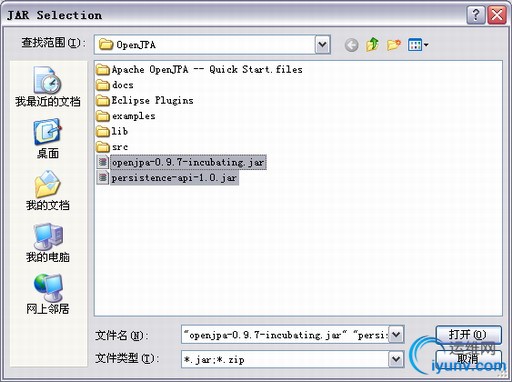Select the lib folder icon
This screenshot has height=382, width=512.
[x=103, y=131]
